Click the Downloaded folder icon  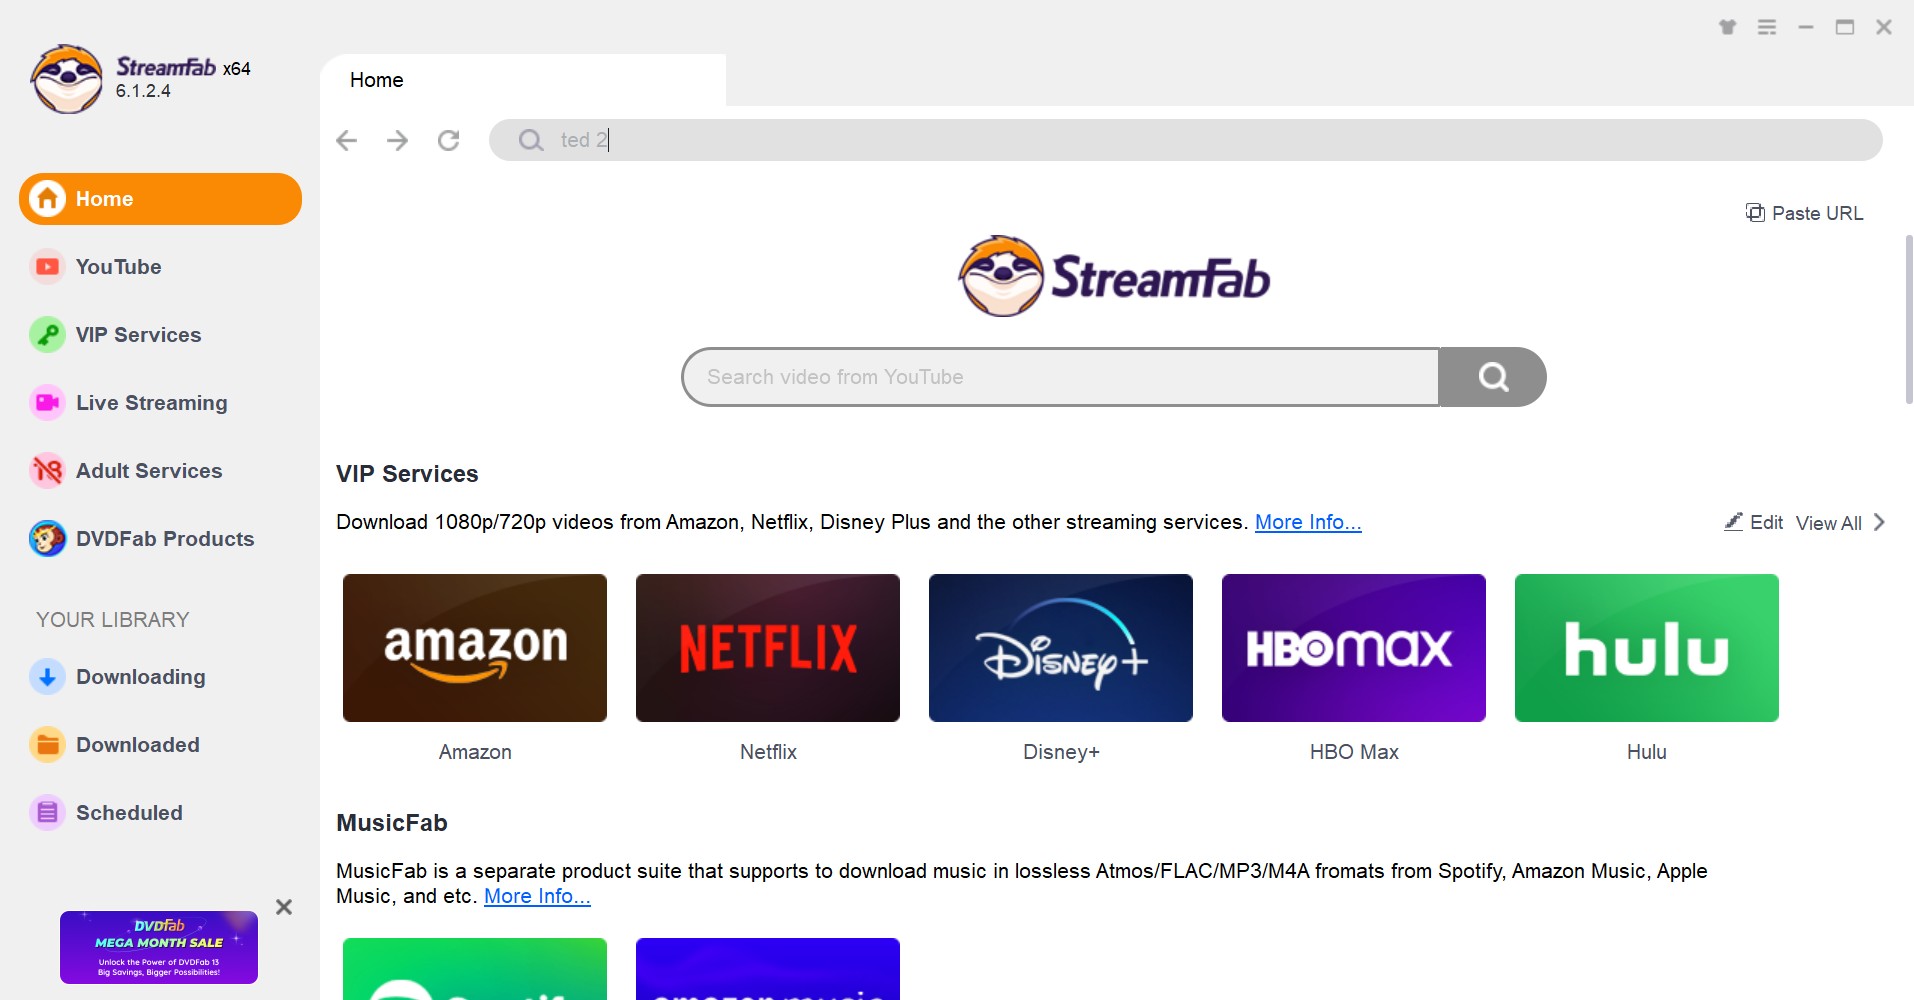47,745
